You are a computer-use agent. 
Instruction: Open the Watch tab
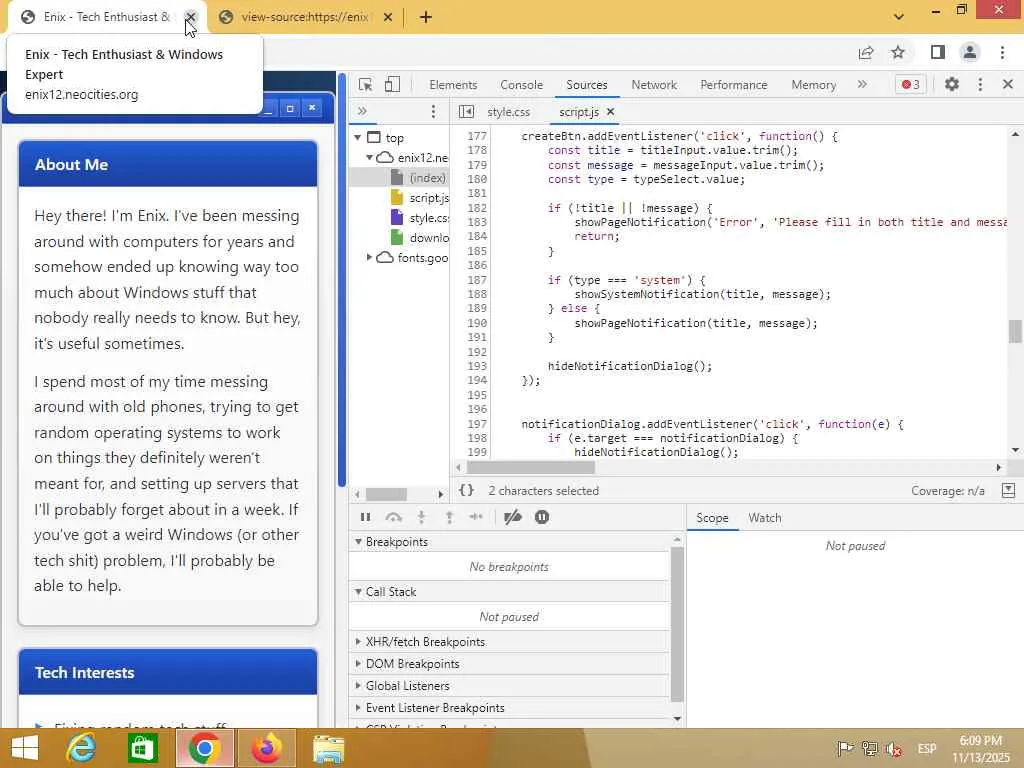pos(765,518)
